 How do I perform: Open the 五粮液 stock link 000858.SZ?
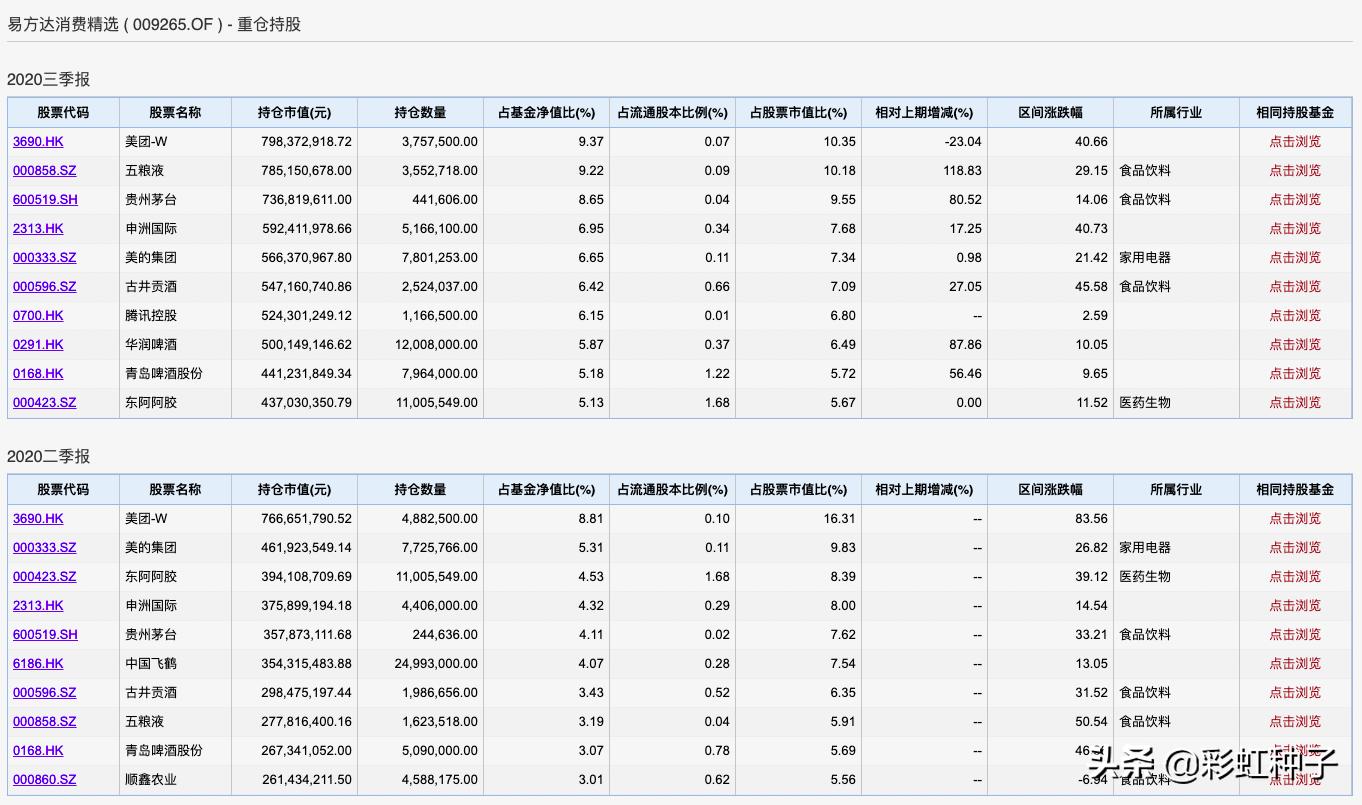pos(44,170)
